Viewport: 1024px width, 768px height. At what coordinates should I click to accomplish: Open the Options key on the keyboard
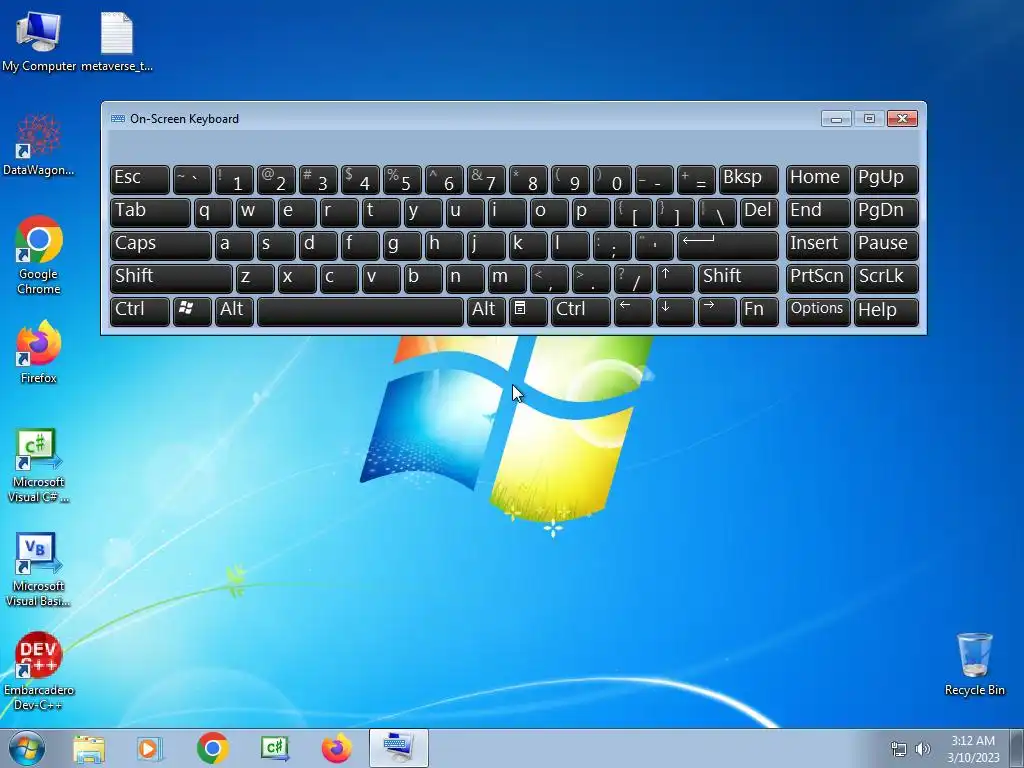[x=818, y=311]
